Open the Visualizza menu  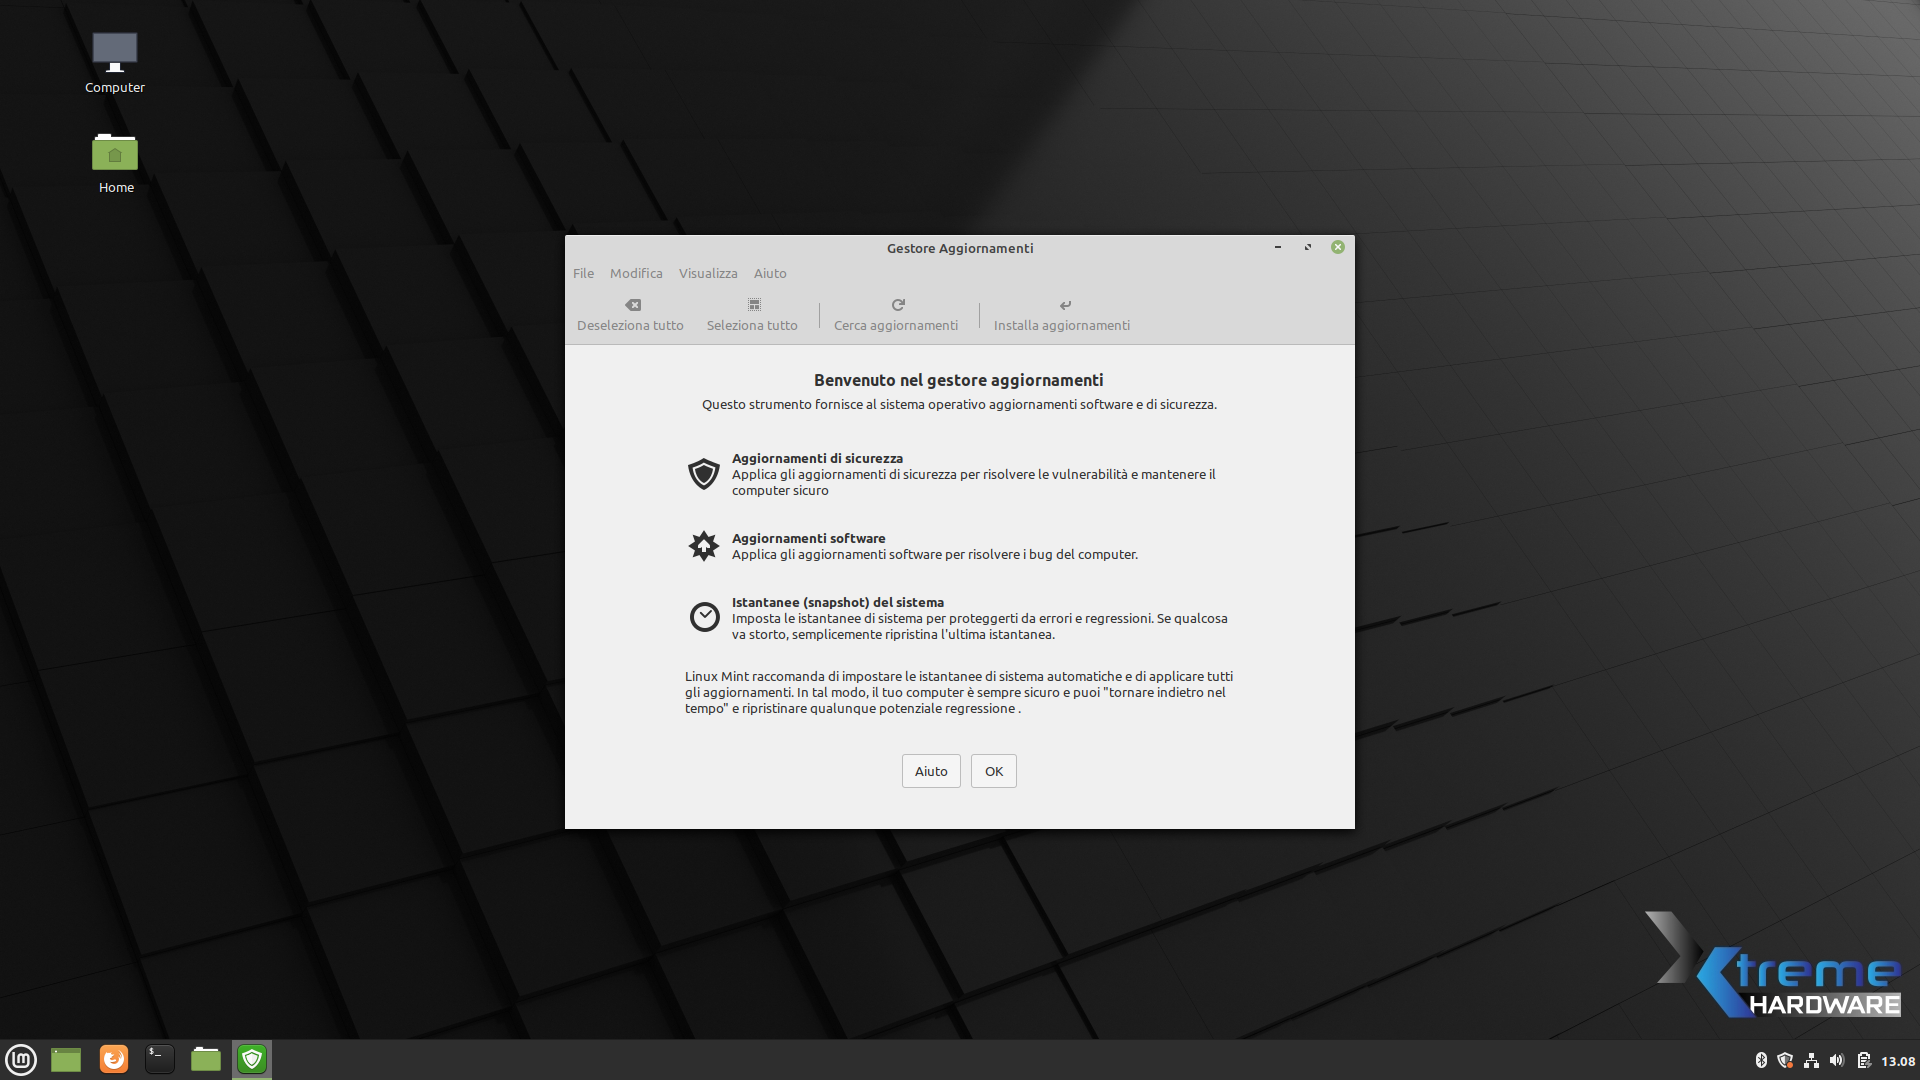click(708, 273)
